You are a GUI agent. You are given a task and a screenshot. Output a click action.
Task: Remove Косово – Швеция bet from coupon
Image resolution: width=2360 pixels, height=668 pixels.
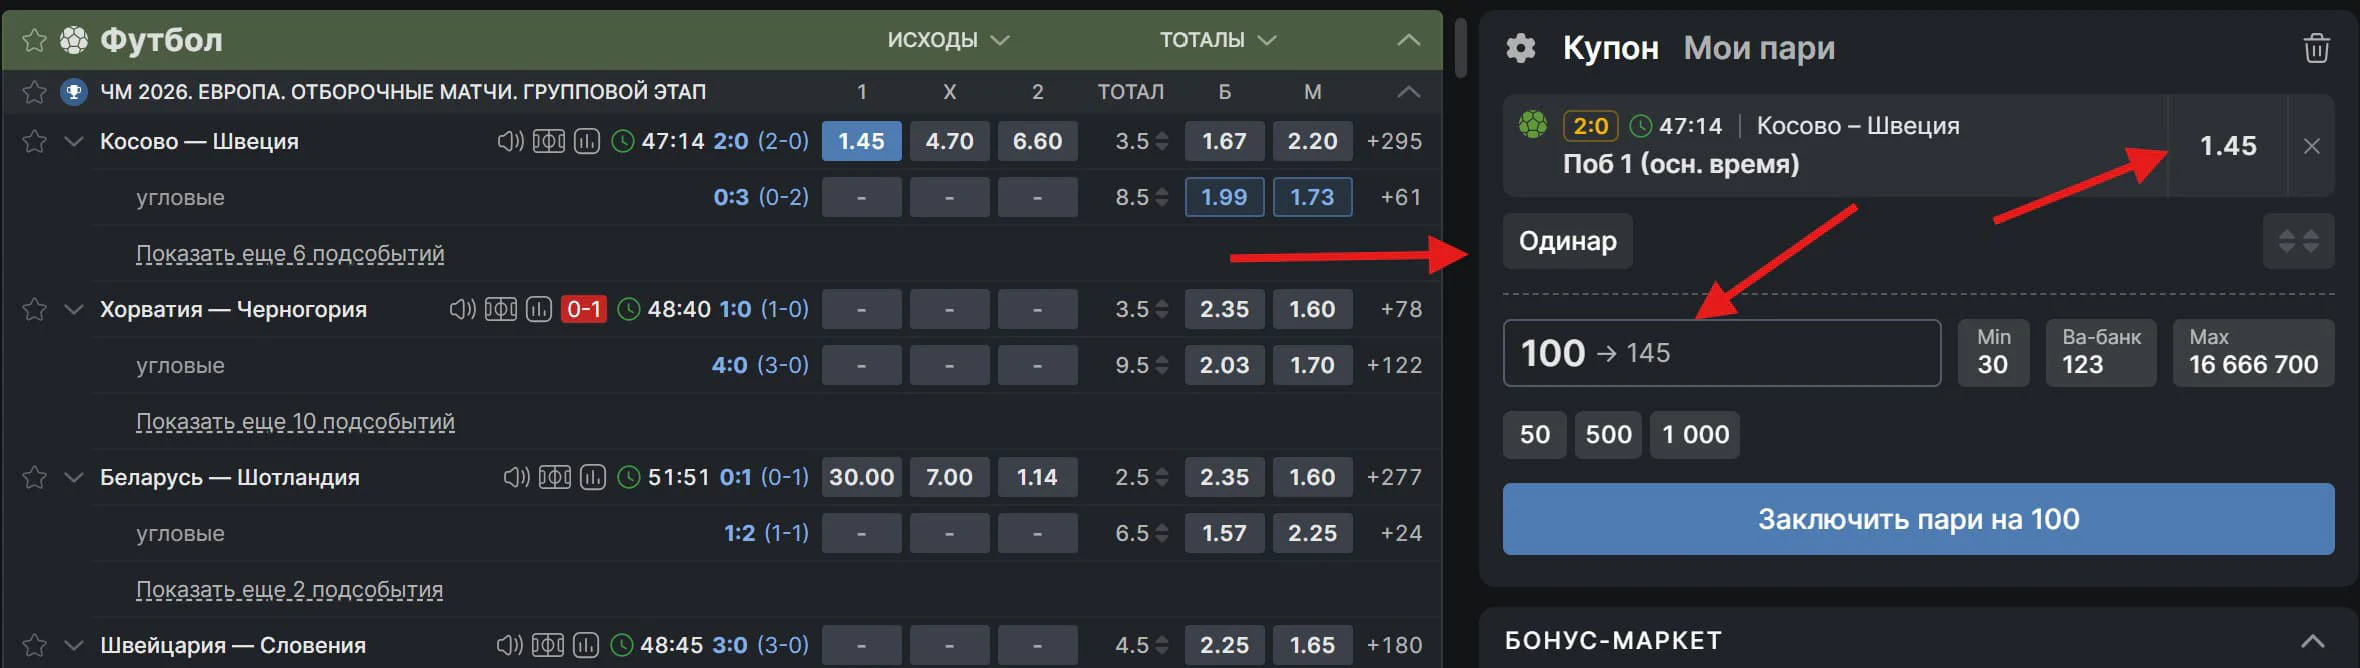click(x=2311, y=146)
